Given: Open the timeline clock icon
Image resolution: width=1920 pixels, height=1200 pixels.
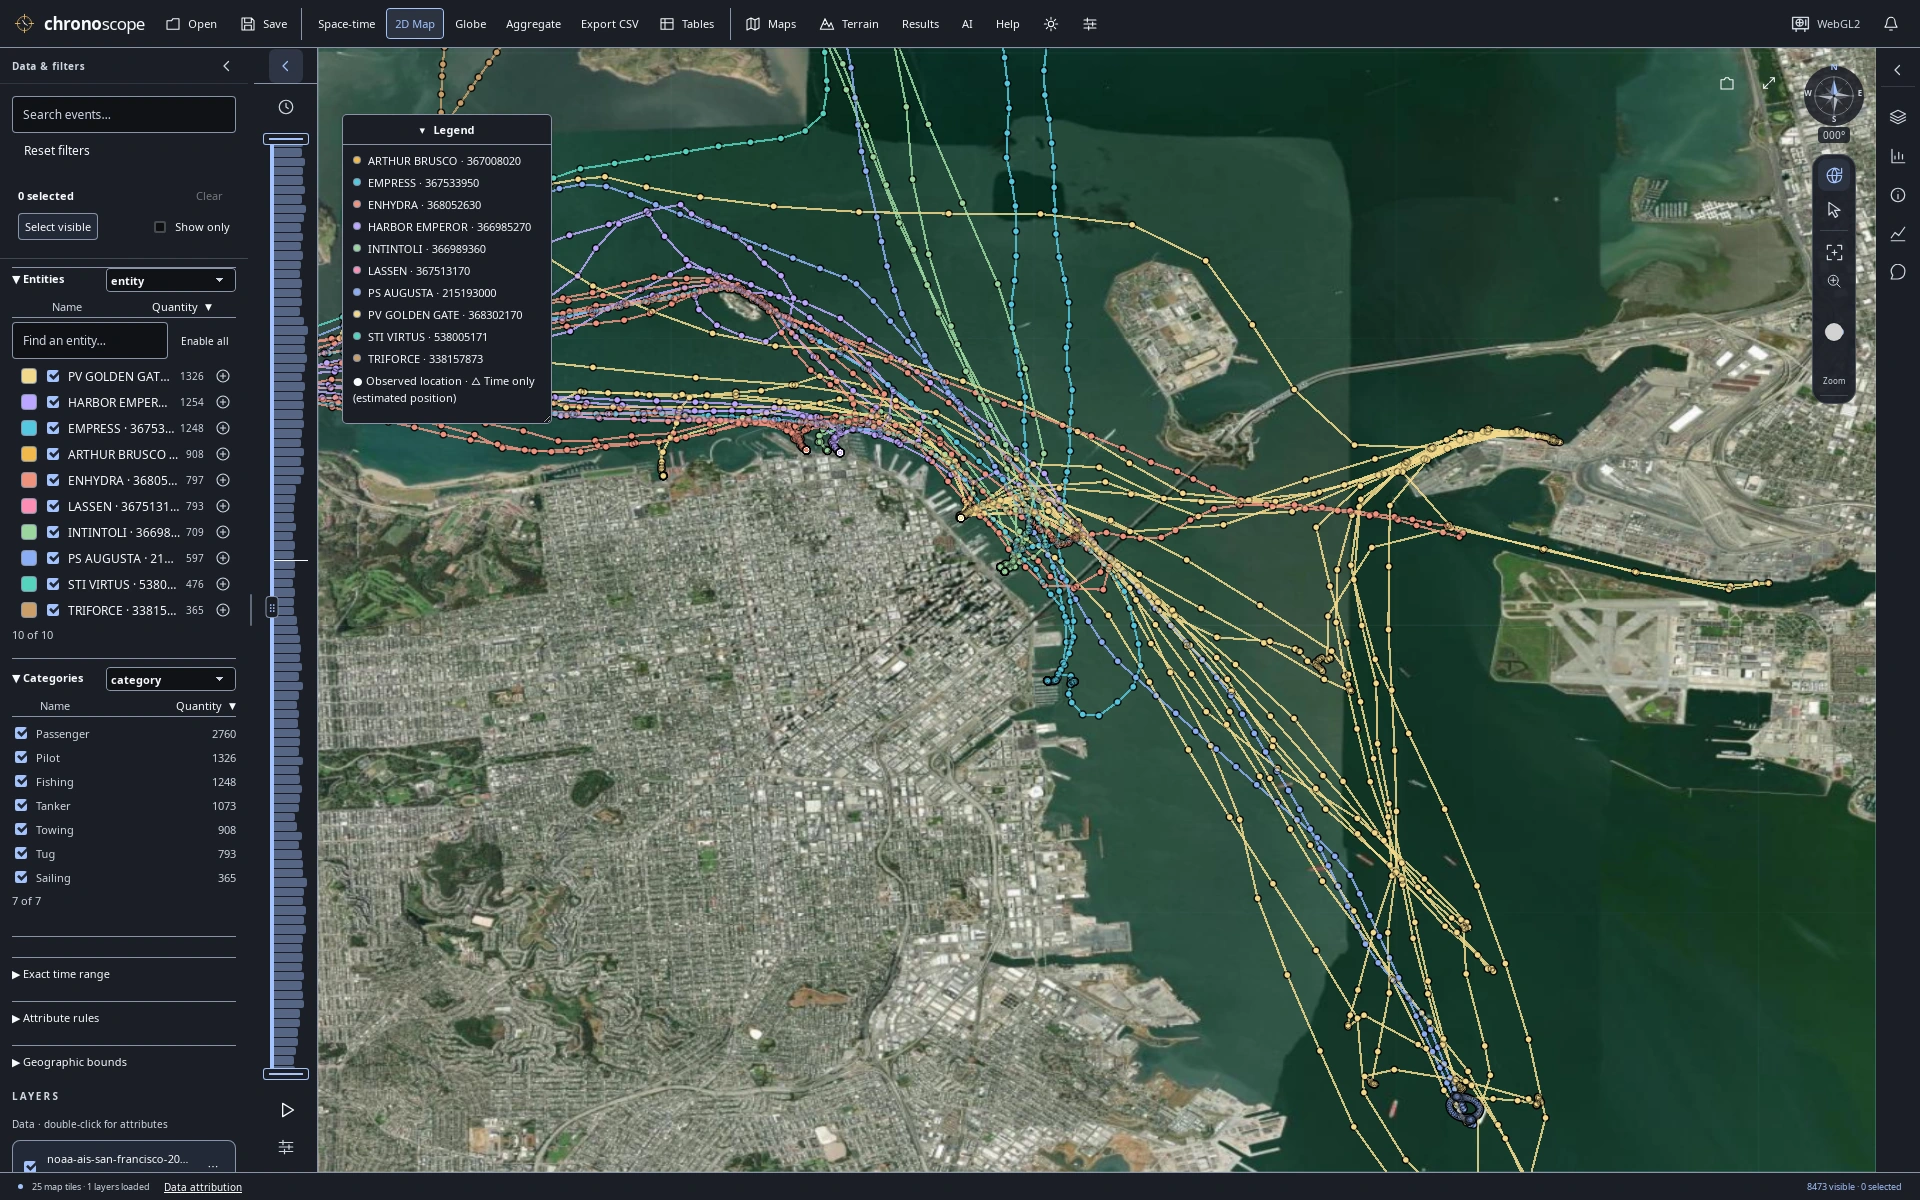Looking at the screenshot, I should coord(286,107).
